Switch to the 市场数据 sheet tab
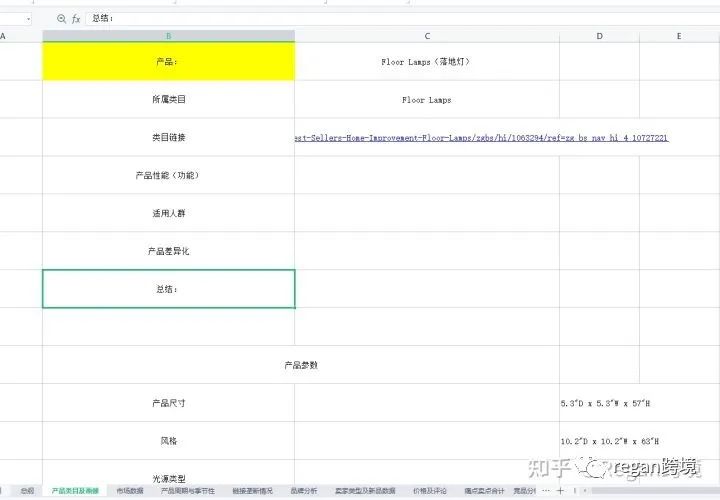720x500 pixels. click(130, 491)
